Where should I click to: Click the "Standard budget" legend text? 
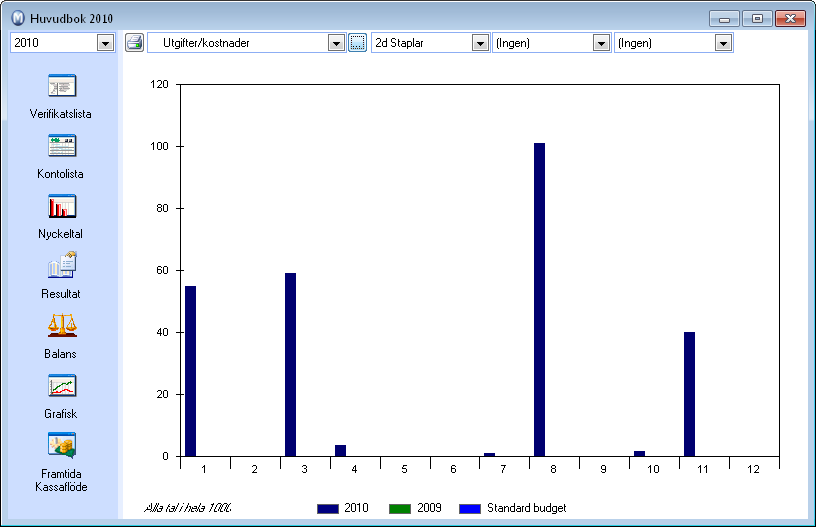[527, 508]
